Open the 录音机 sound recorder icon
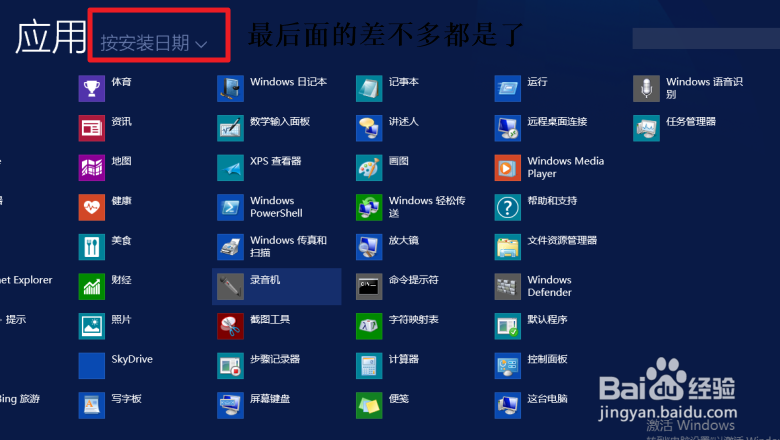Viewport: 780px width, 440px height. coord(230,286)
